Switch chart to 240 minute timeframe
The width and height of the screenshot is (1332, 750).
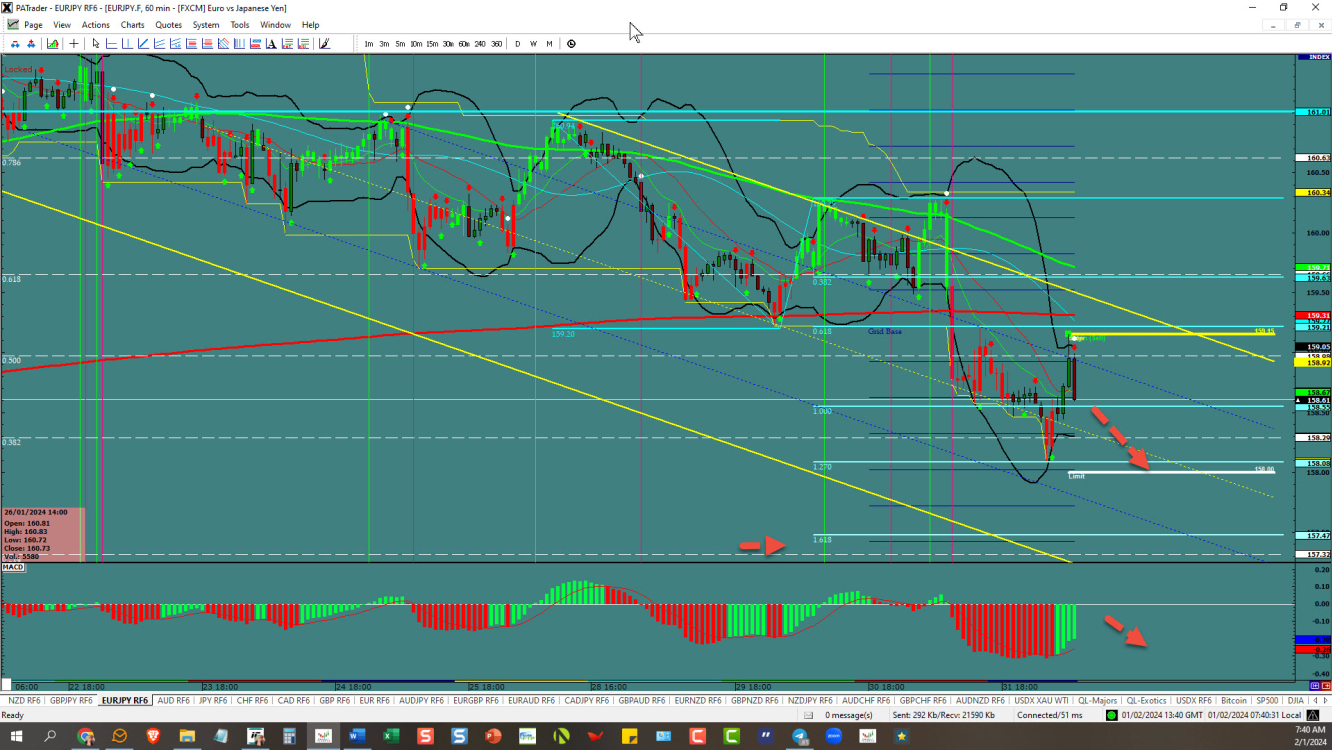coord(480,44)
